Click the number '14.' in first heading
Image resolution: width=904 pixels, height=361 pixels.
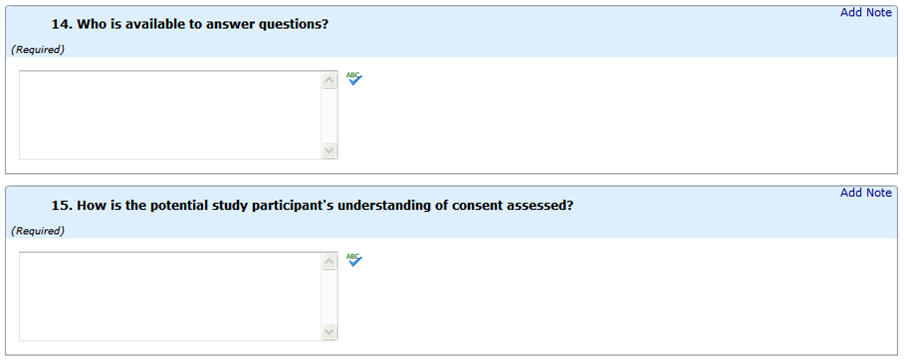tap(62, 24)
